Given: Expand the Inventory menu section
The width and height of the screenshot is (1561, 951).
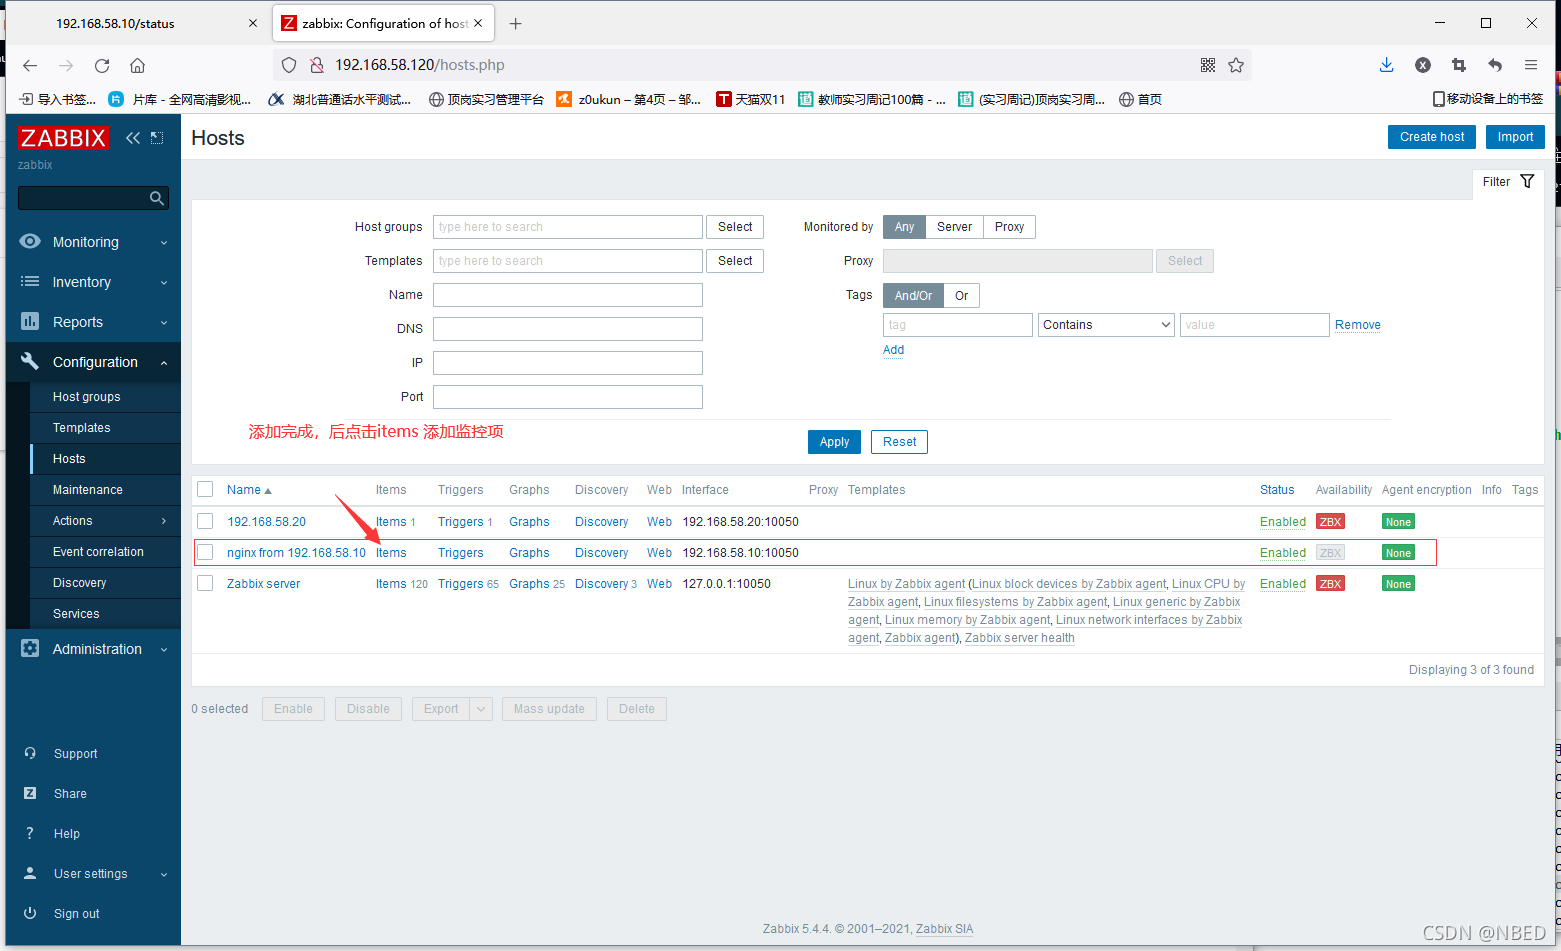Looking at the screenshot, I should point(164,282).
